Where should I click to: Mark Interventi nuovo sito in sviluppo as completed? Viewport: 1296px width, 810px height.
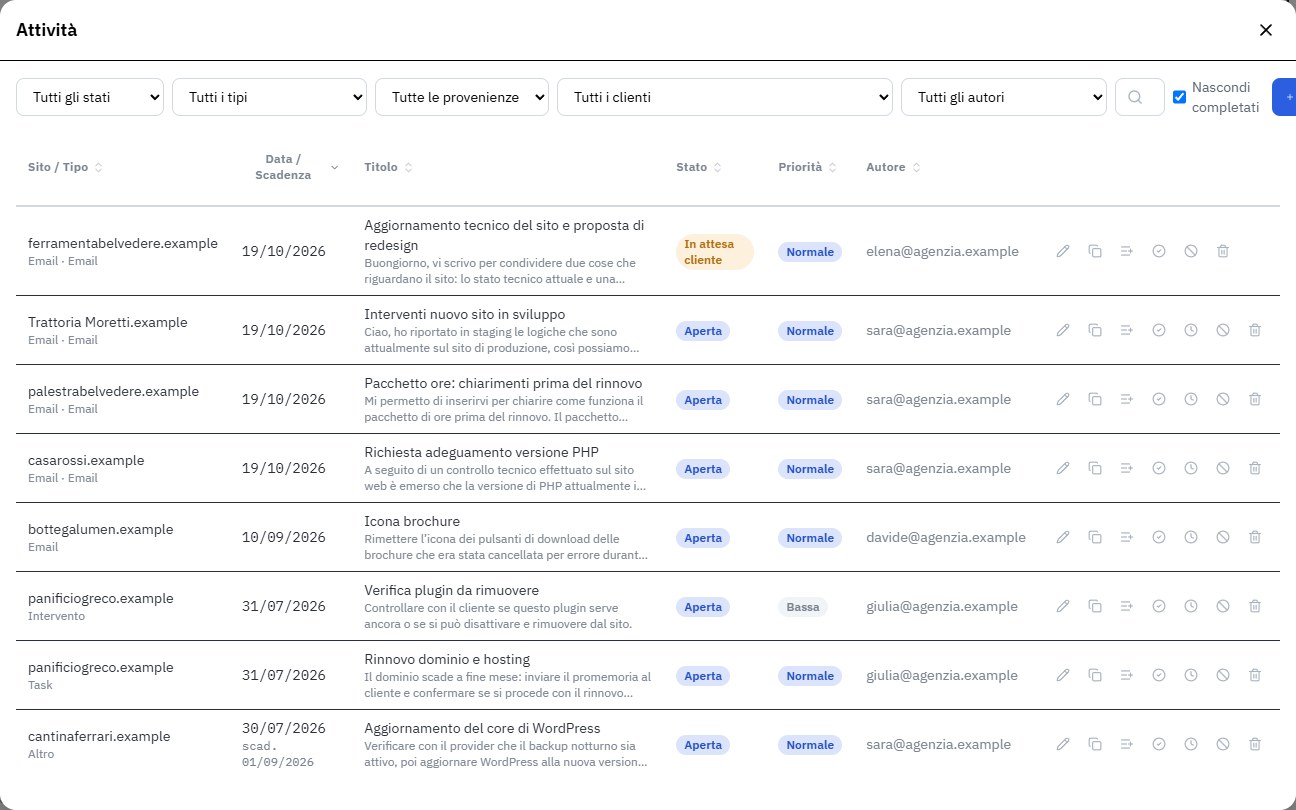coord(1159,330)
